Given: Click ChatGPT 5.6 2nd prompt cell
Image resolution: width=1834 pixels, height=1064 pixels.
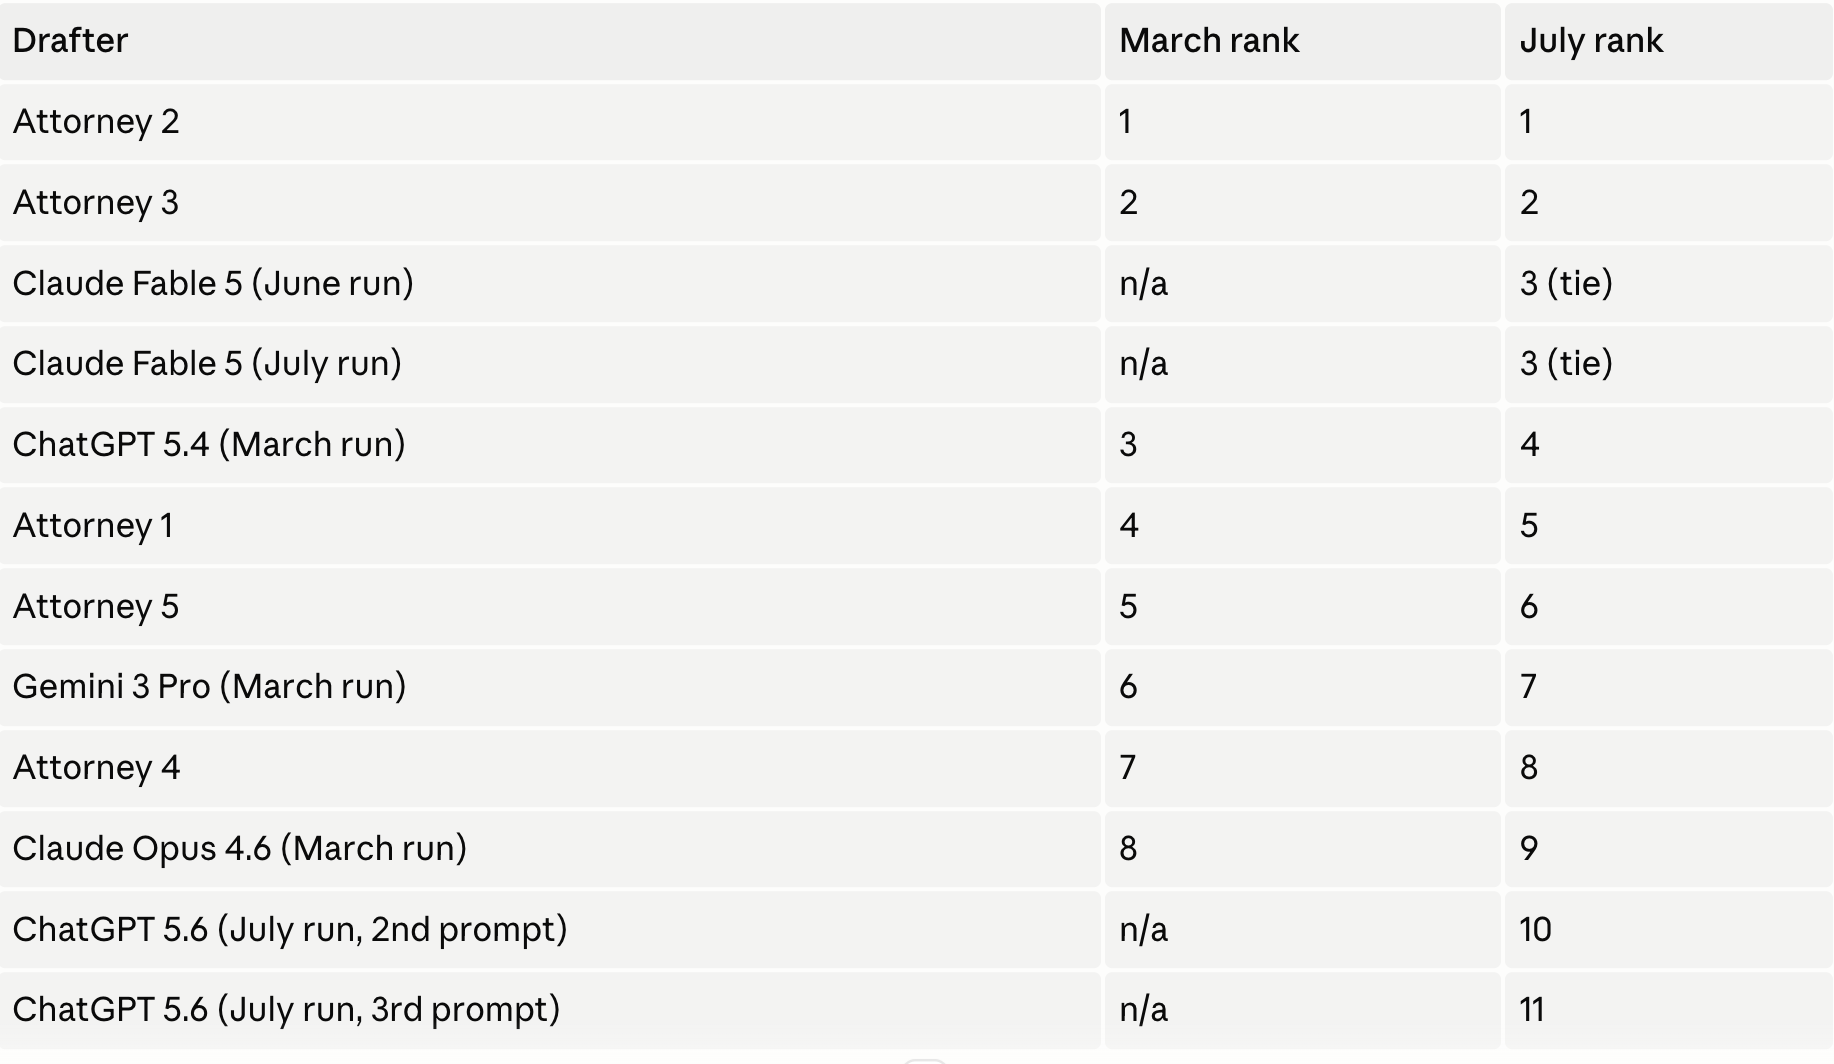Looking at the screenshot, I should pyautogui.click(x=550, y=930).
